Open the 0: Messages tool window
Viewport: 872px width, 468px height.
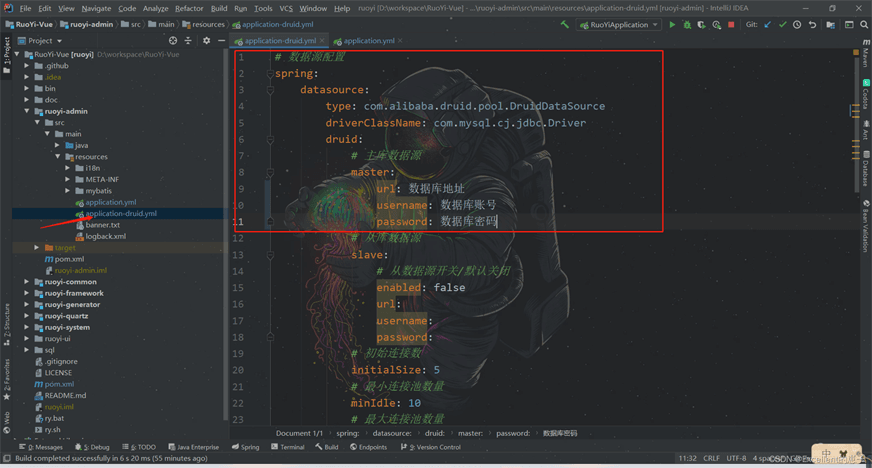[x=41, y=447]
